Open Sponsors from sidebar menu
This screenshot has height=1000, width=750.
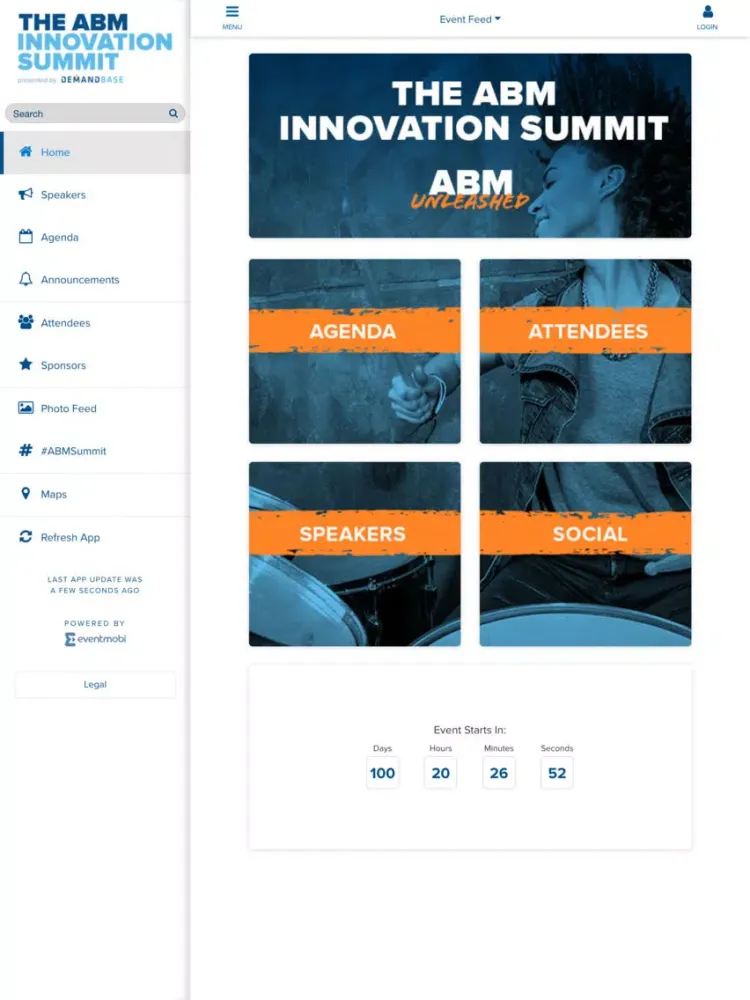pyautogui.click(x=95, y=365)
